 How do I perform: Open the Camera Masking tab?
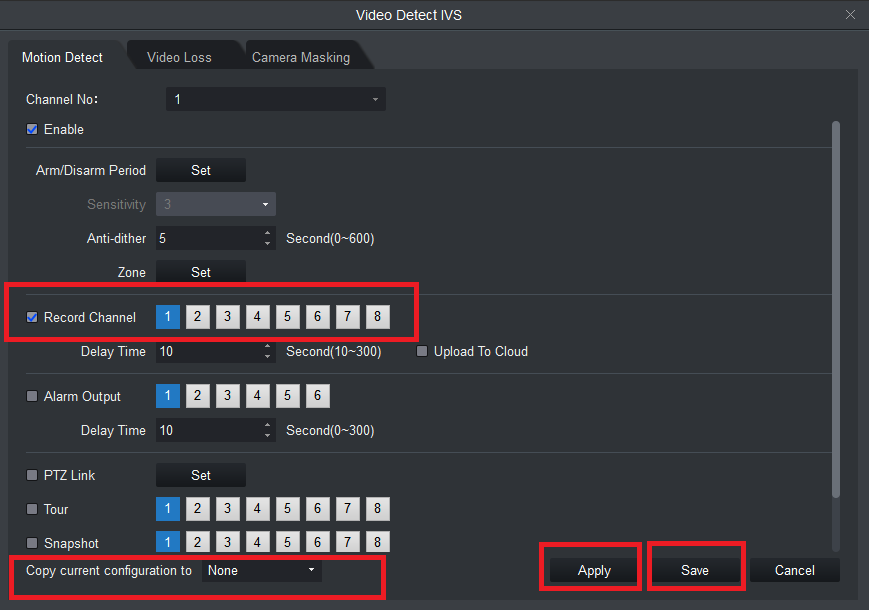click(x=301, y=57)
